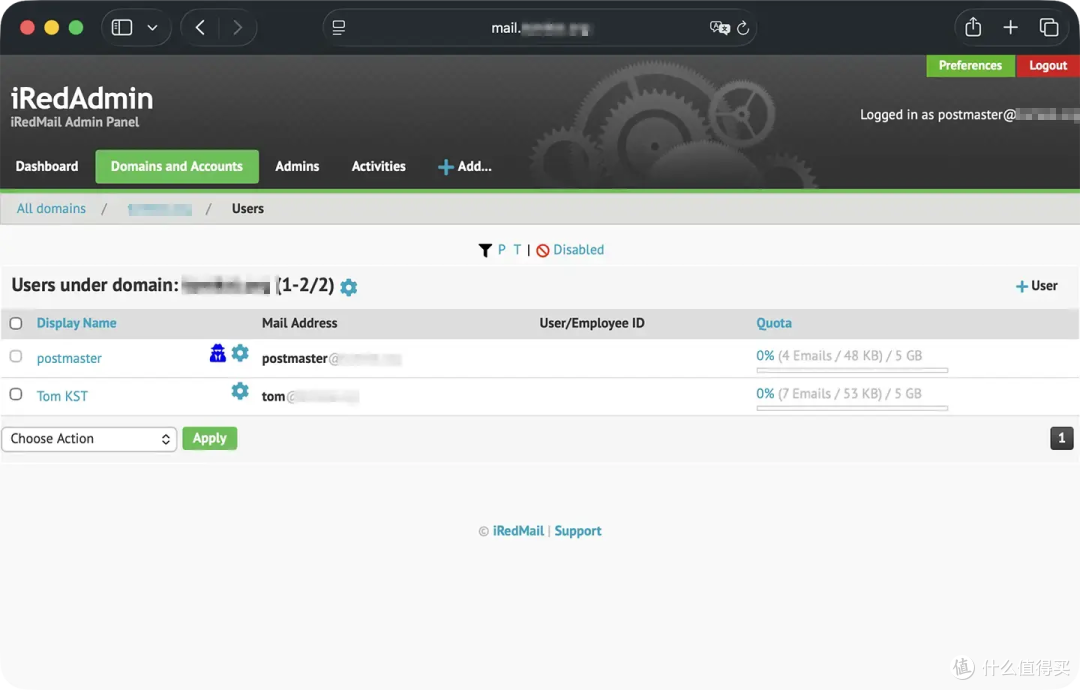
Task: Click postmaster's 0% quota link
Action: [x=765, y=355]
